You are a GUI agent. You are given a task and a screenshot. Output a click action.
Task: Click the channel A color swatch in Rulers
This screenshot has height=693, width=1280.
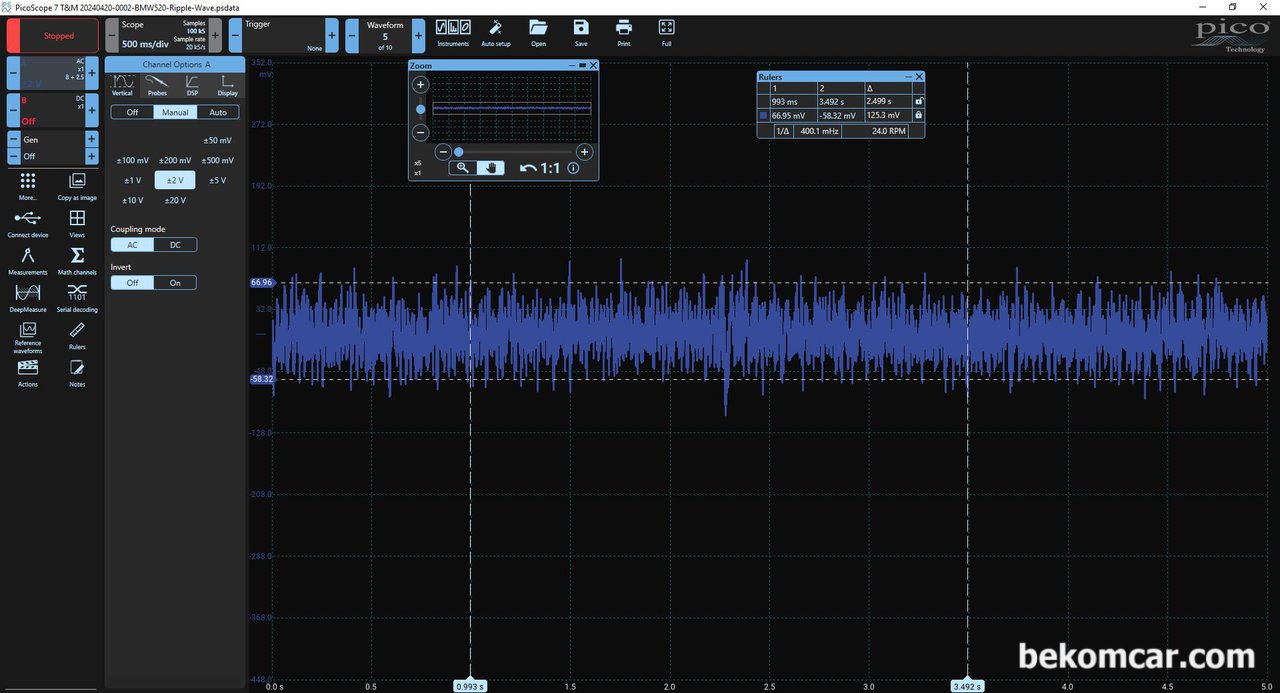(763, 115)
